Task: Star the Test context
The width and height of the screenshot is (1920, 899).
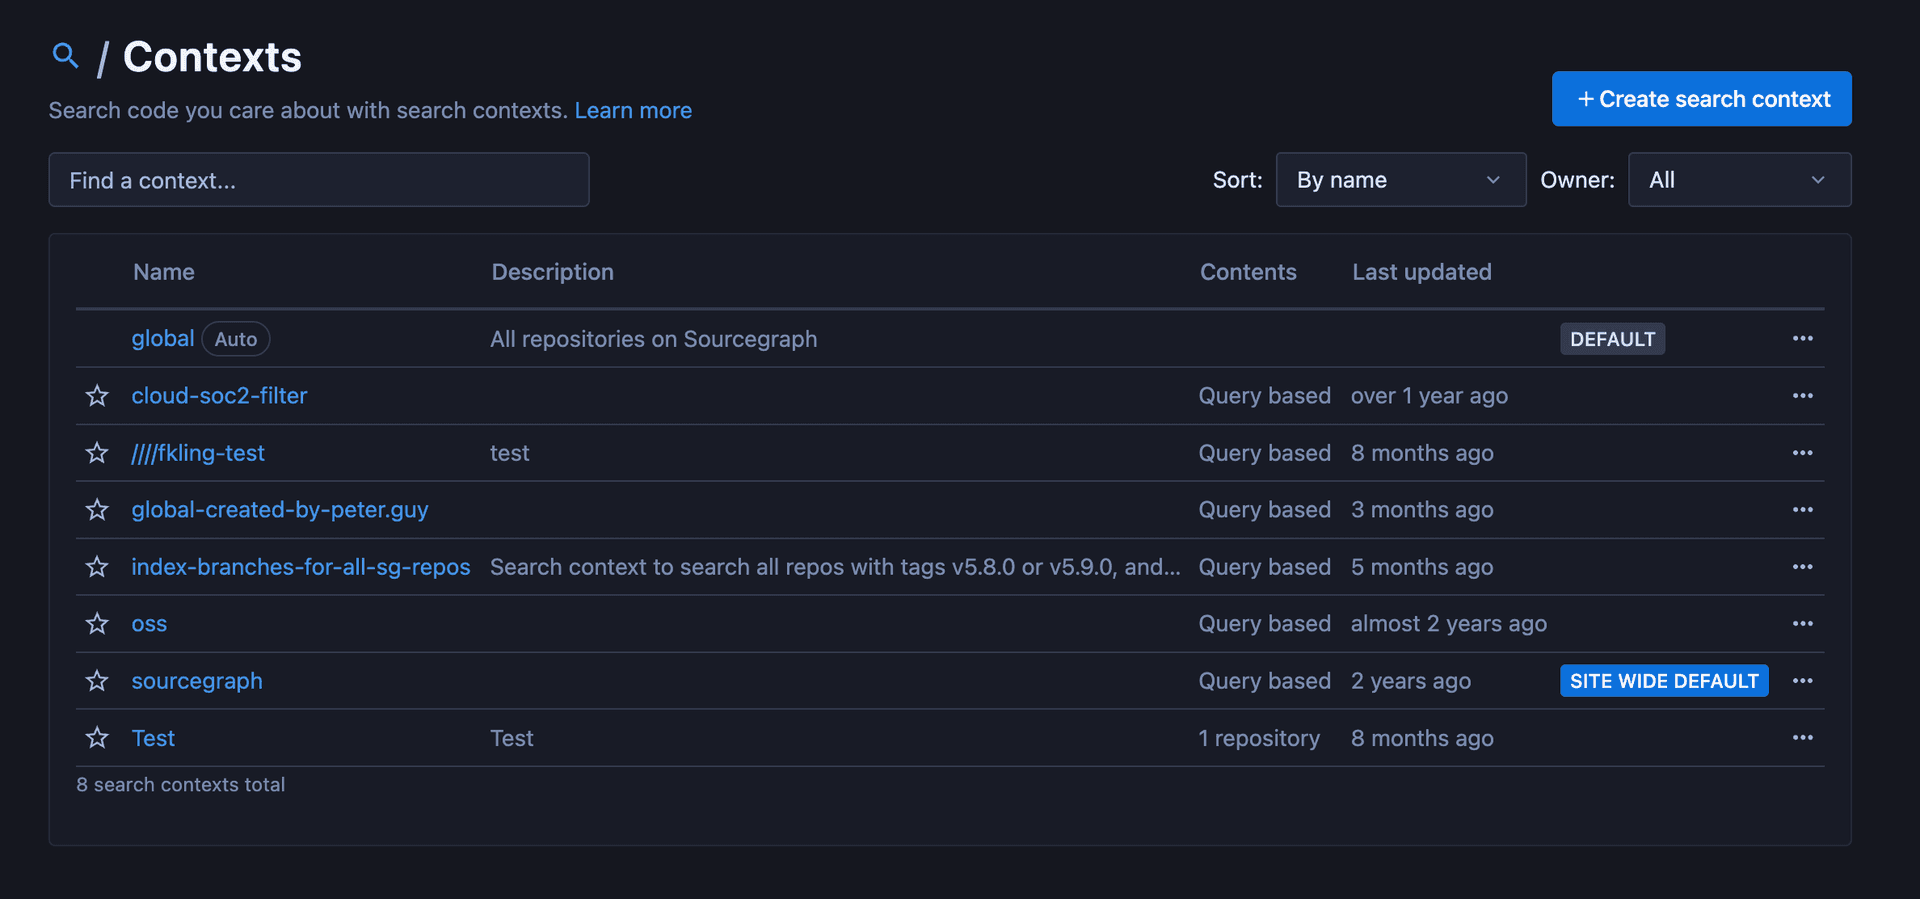Action: [x=97, y=738]
